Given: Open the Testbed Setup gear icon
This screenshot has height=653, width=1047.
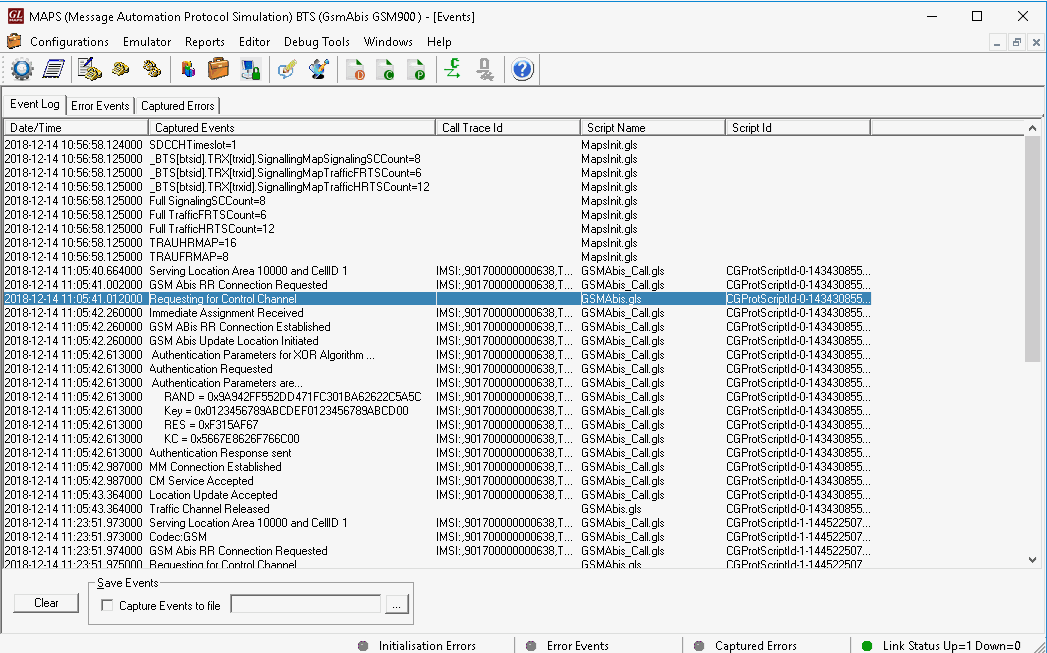Looking at the screenshot, I should click(x=22, y=69).
